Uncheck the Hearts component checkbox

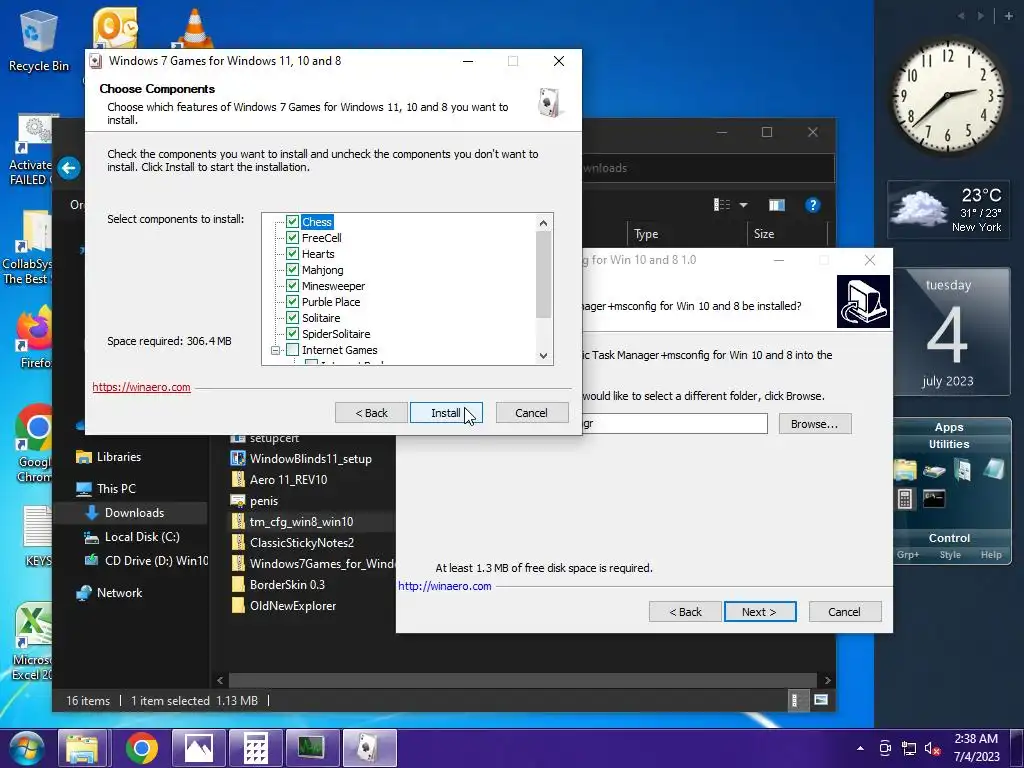293,254
